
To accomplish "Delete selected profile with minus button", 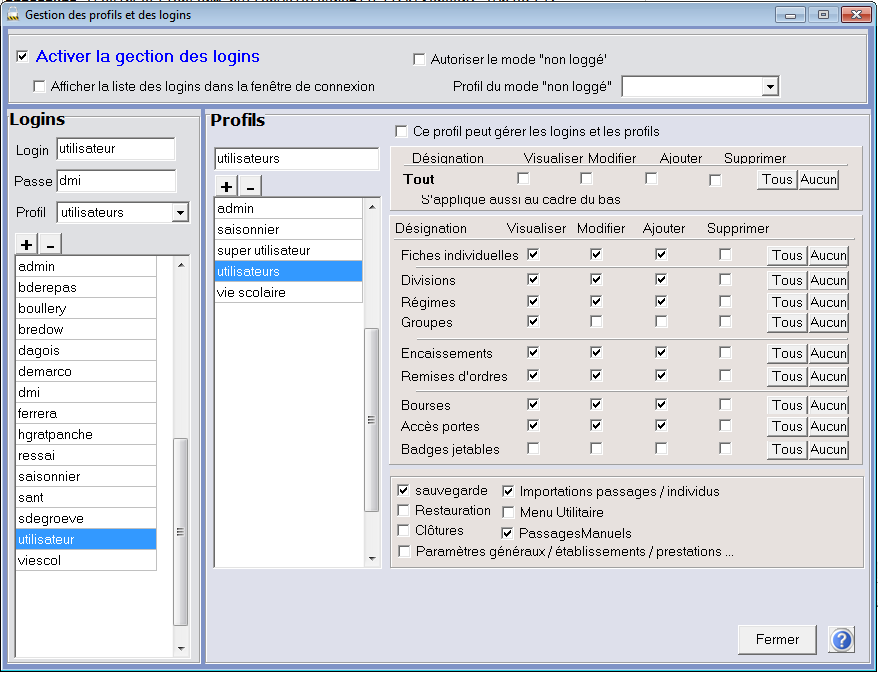I will pos(251,186).
